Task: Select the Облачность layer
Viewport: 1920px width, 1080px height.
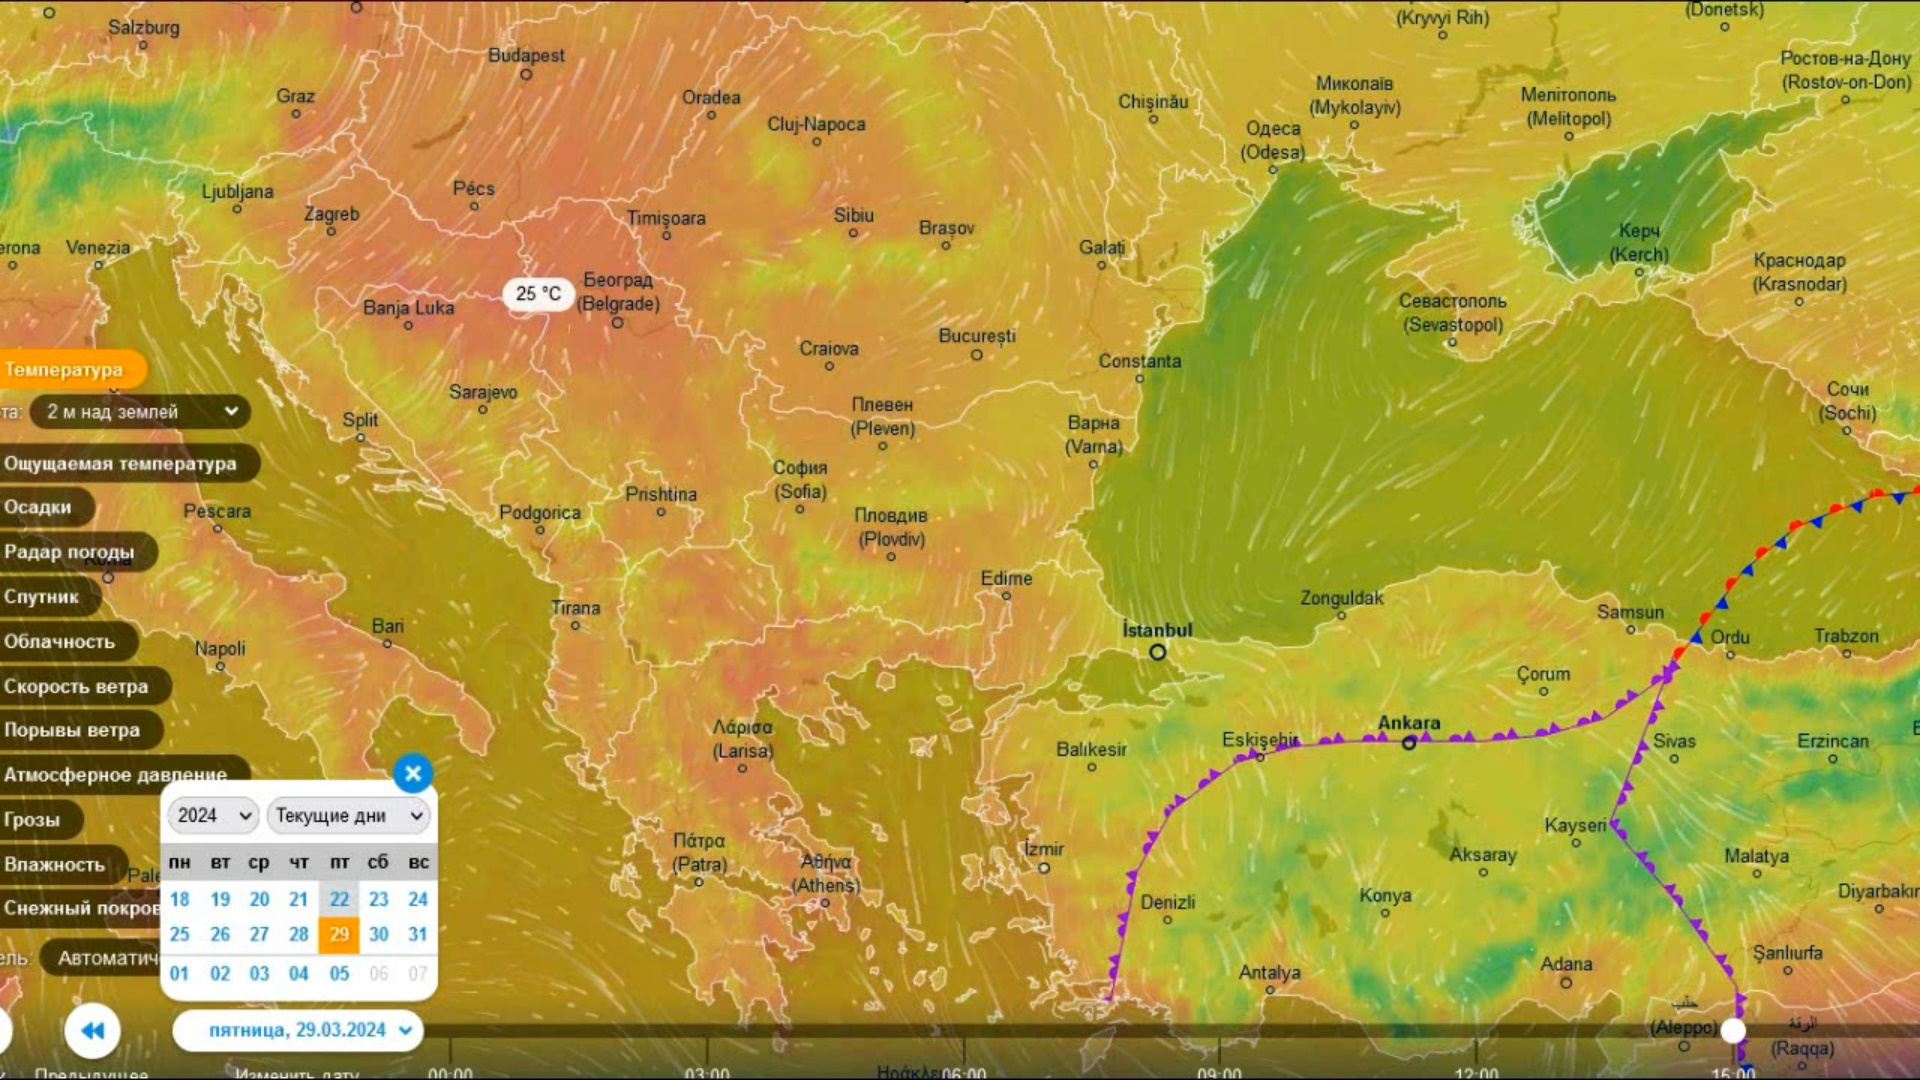Action: click(x=60, y=642)
